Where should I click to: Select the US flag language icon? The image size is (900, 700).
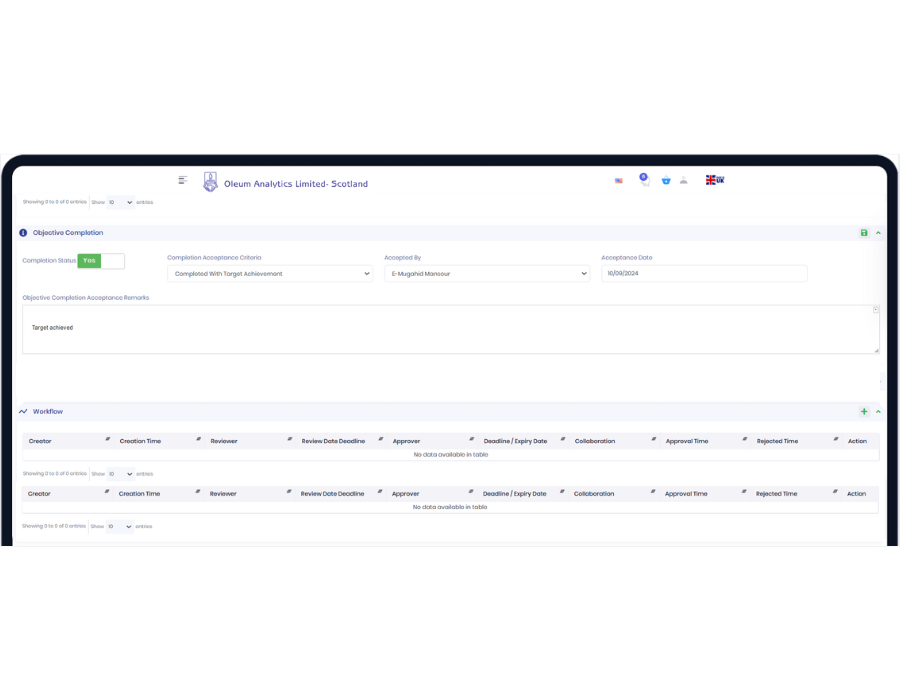pos(619,181)
